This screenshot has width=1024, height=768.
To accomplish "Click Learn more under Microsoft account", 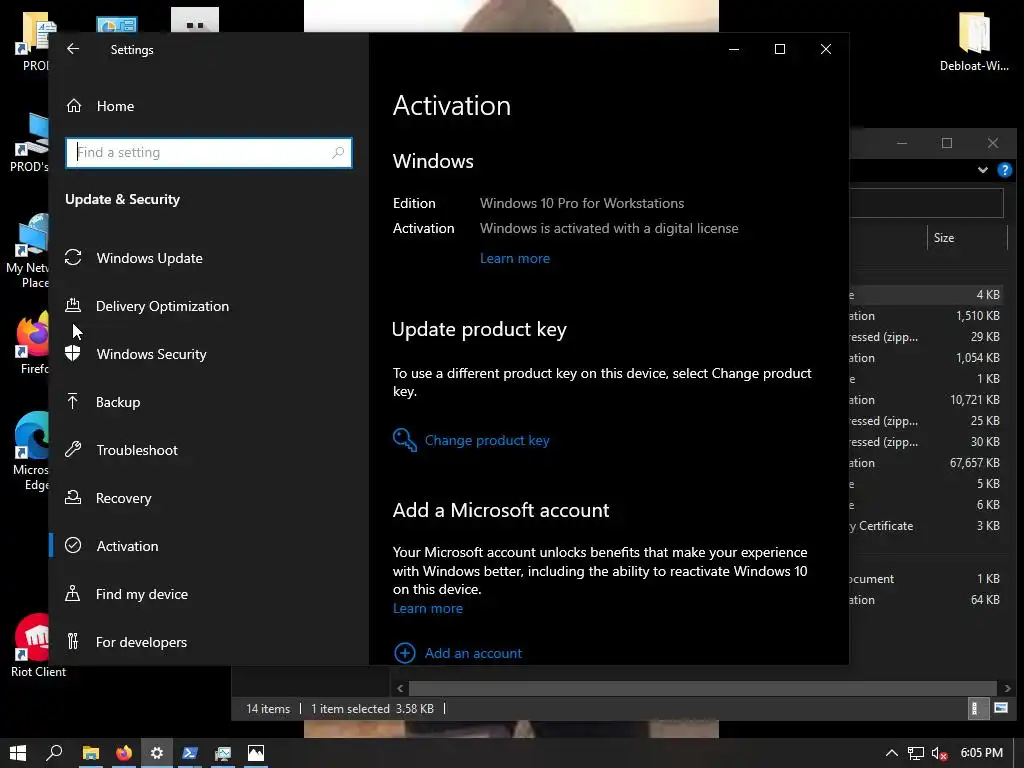I will (428, 609).
